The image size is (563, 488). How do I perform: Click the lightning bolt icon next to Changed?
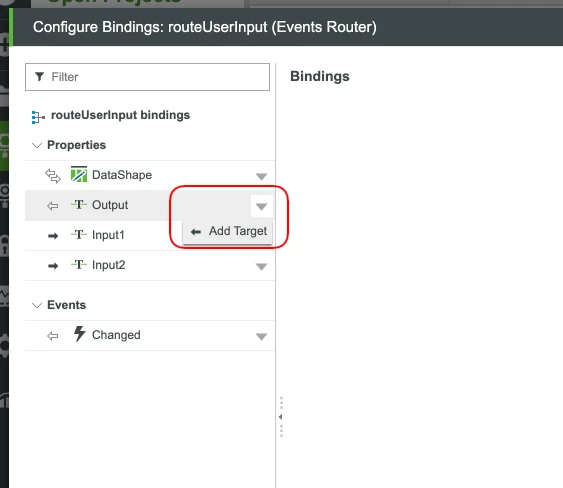click(79, 334)
